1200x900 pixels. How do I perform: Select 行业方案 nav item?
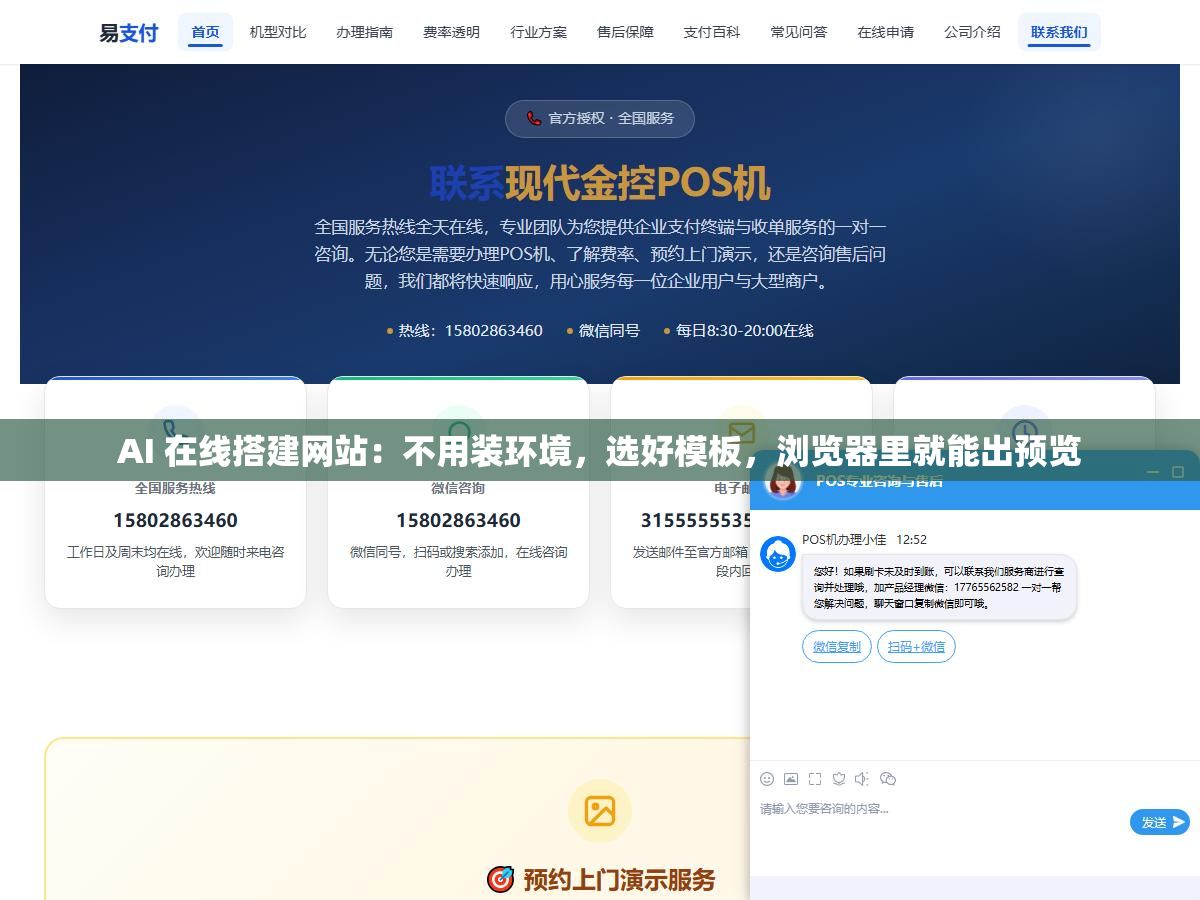click(539, 32)
